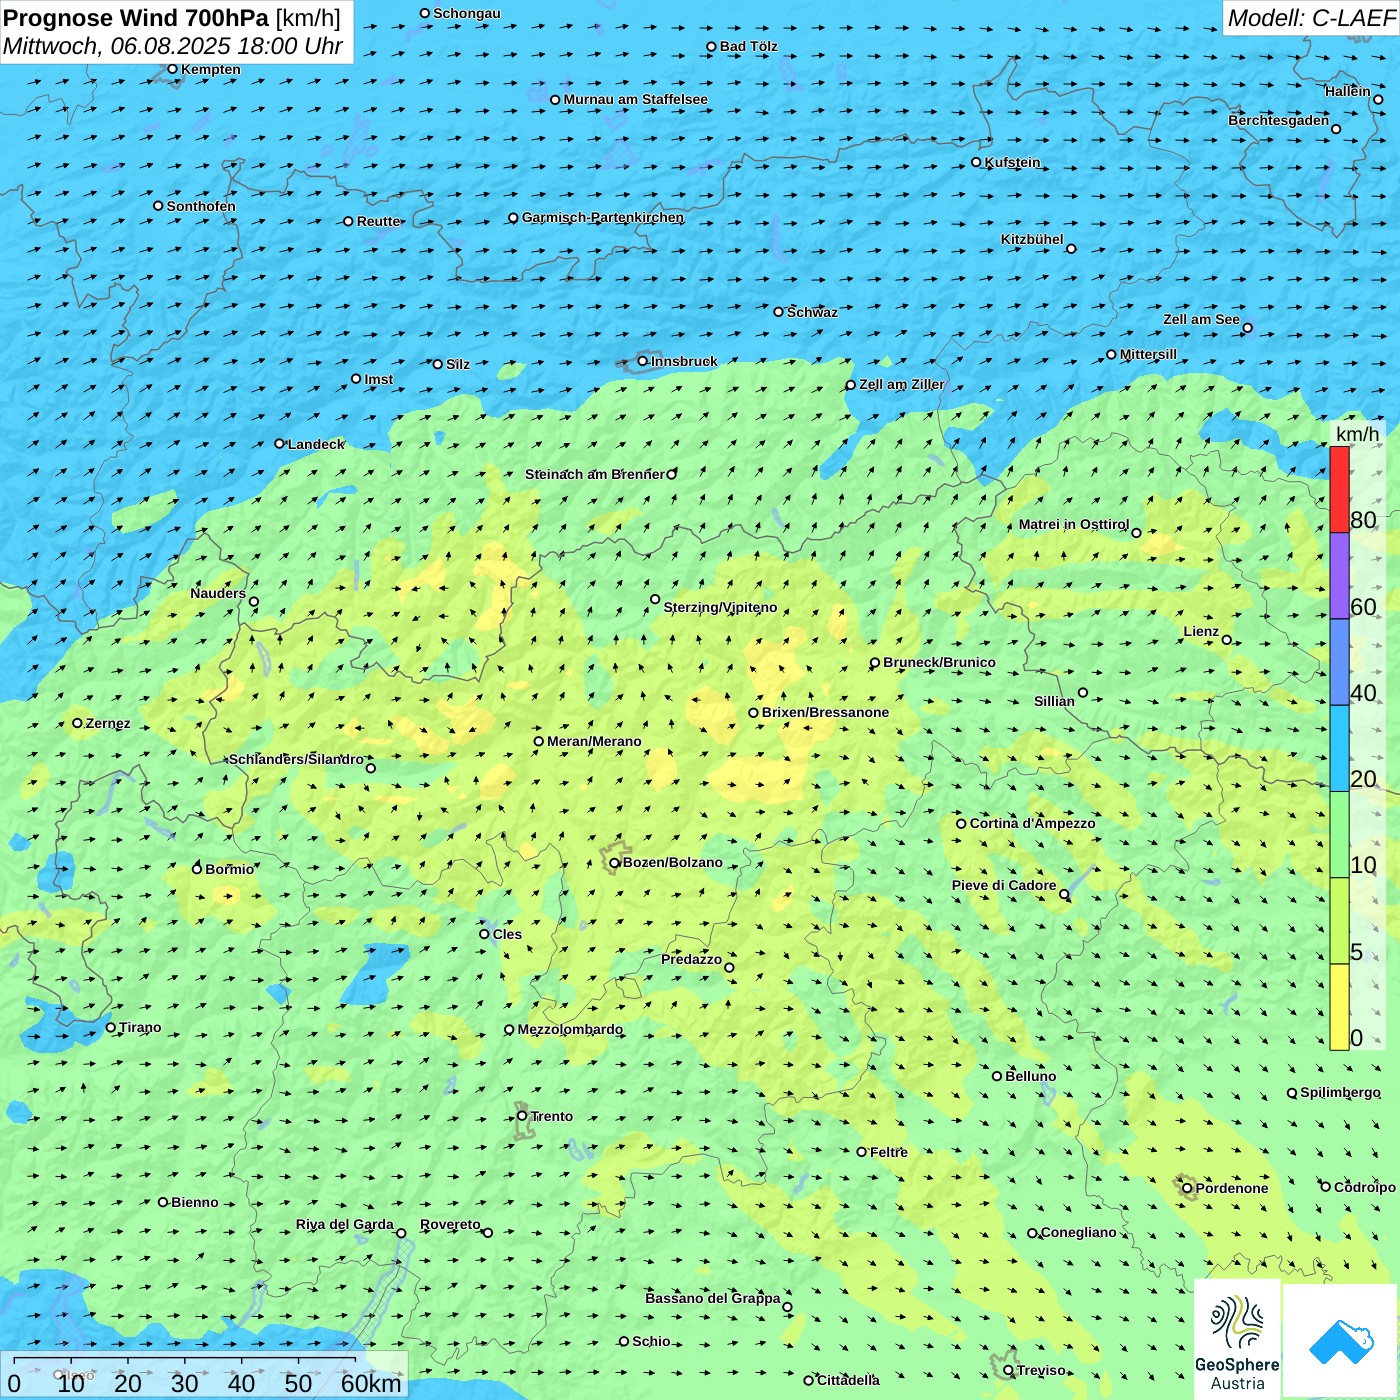The width and height of the screenshot is (1400, 1400).
Task: Click the 'Prognose Wind 700hPa [km/h]' title
Action: 172,18
